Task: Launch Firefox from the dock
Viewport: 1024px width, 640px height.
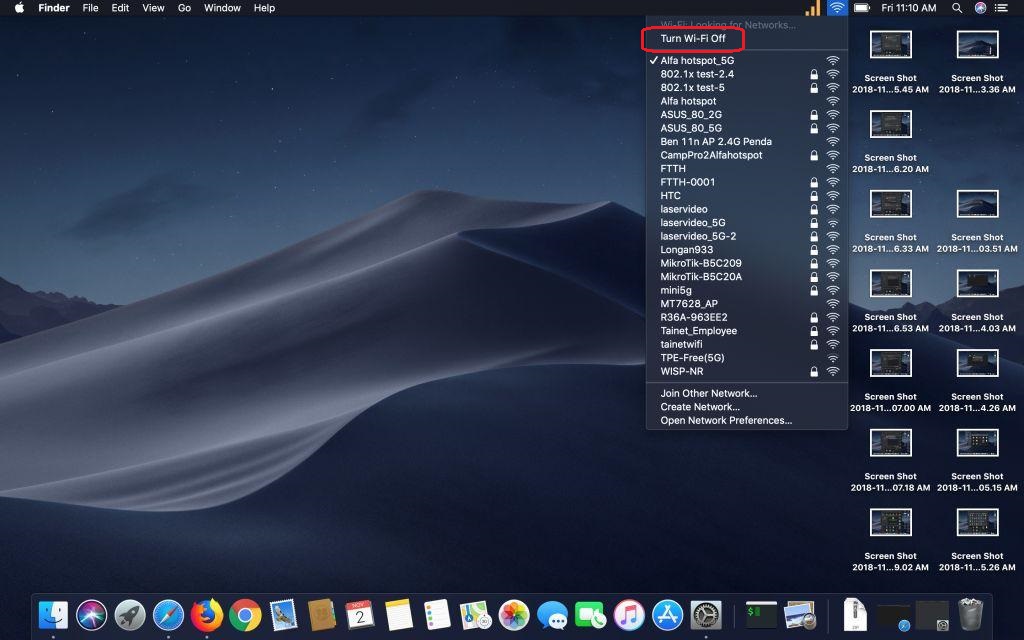Action: [207, 614]
